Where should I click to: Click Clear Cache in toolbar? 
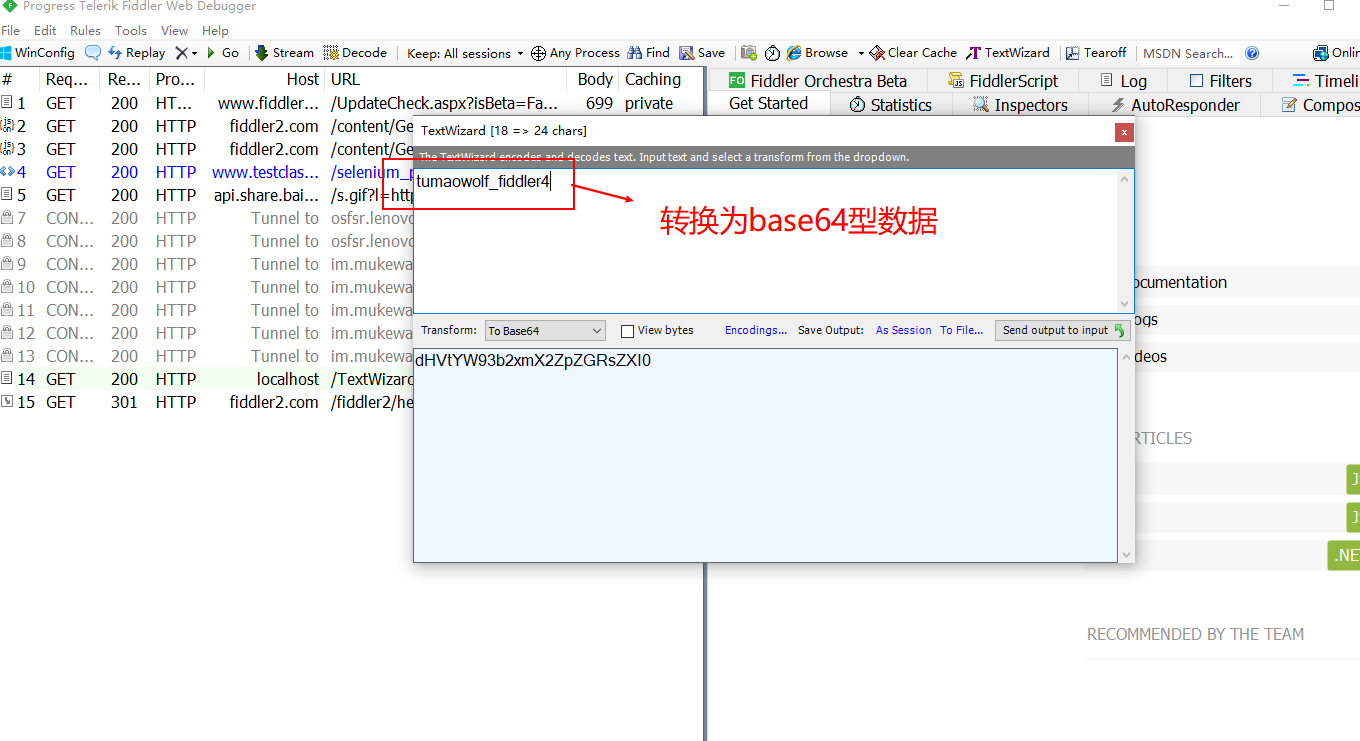tap(913, 53)
